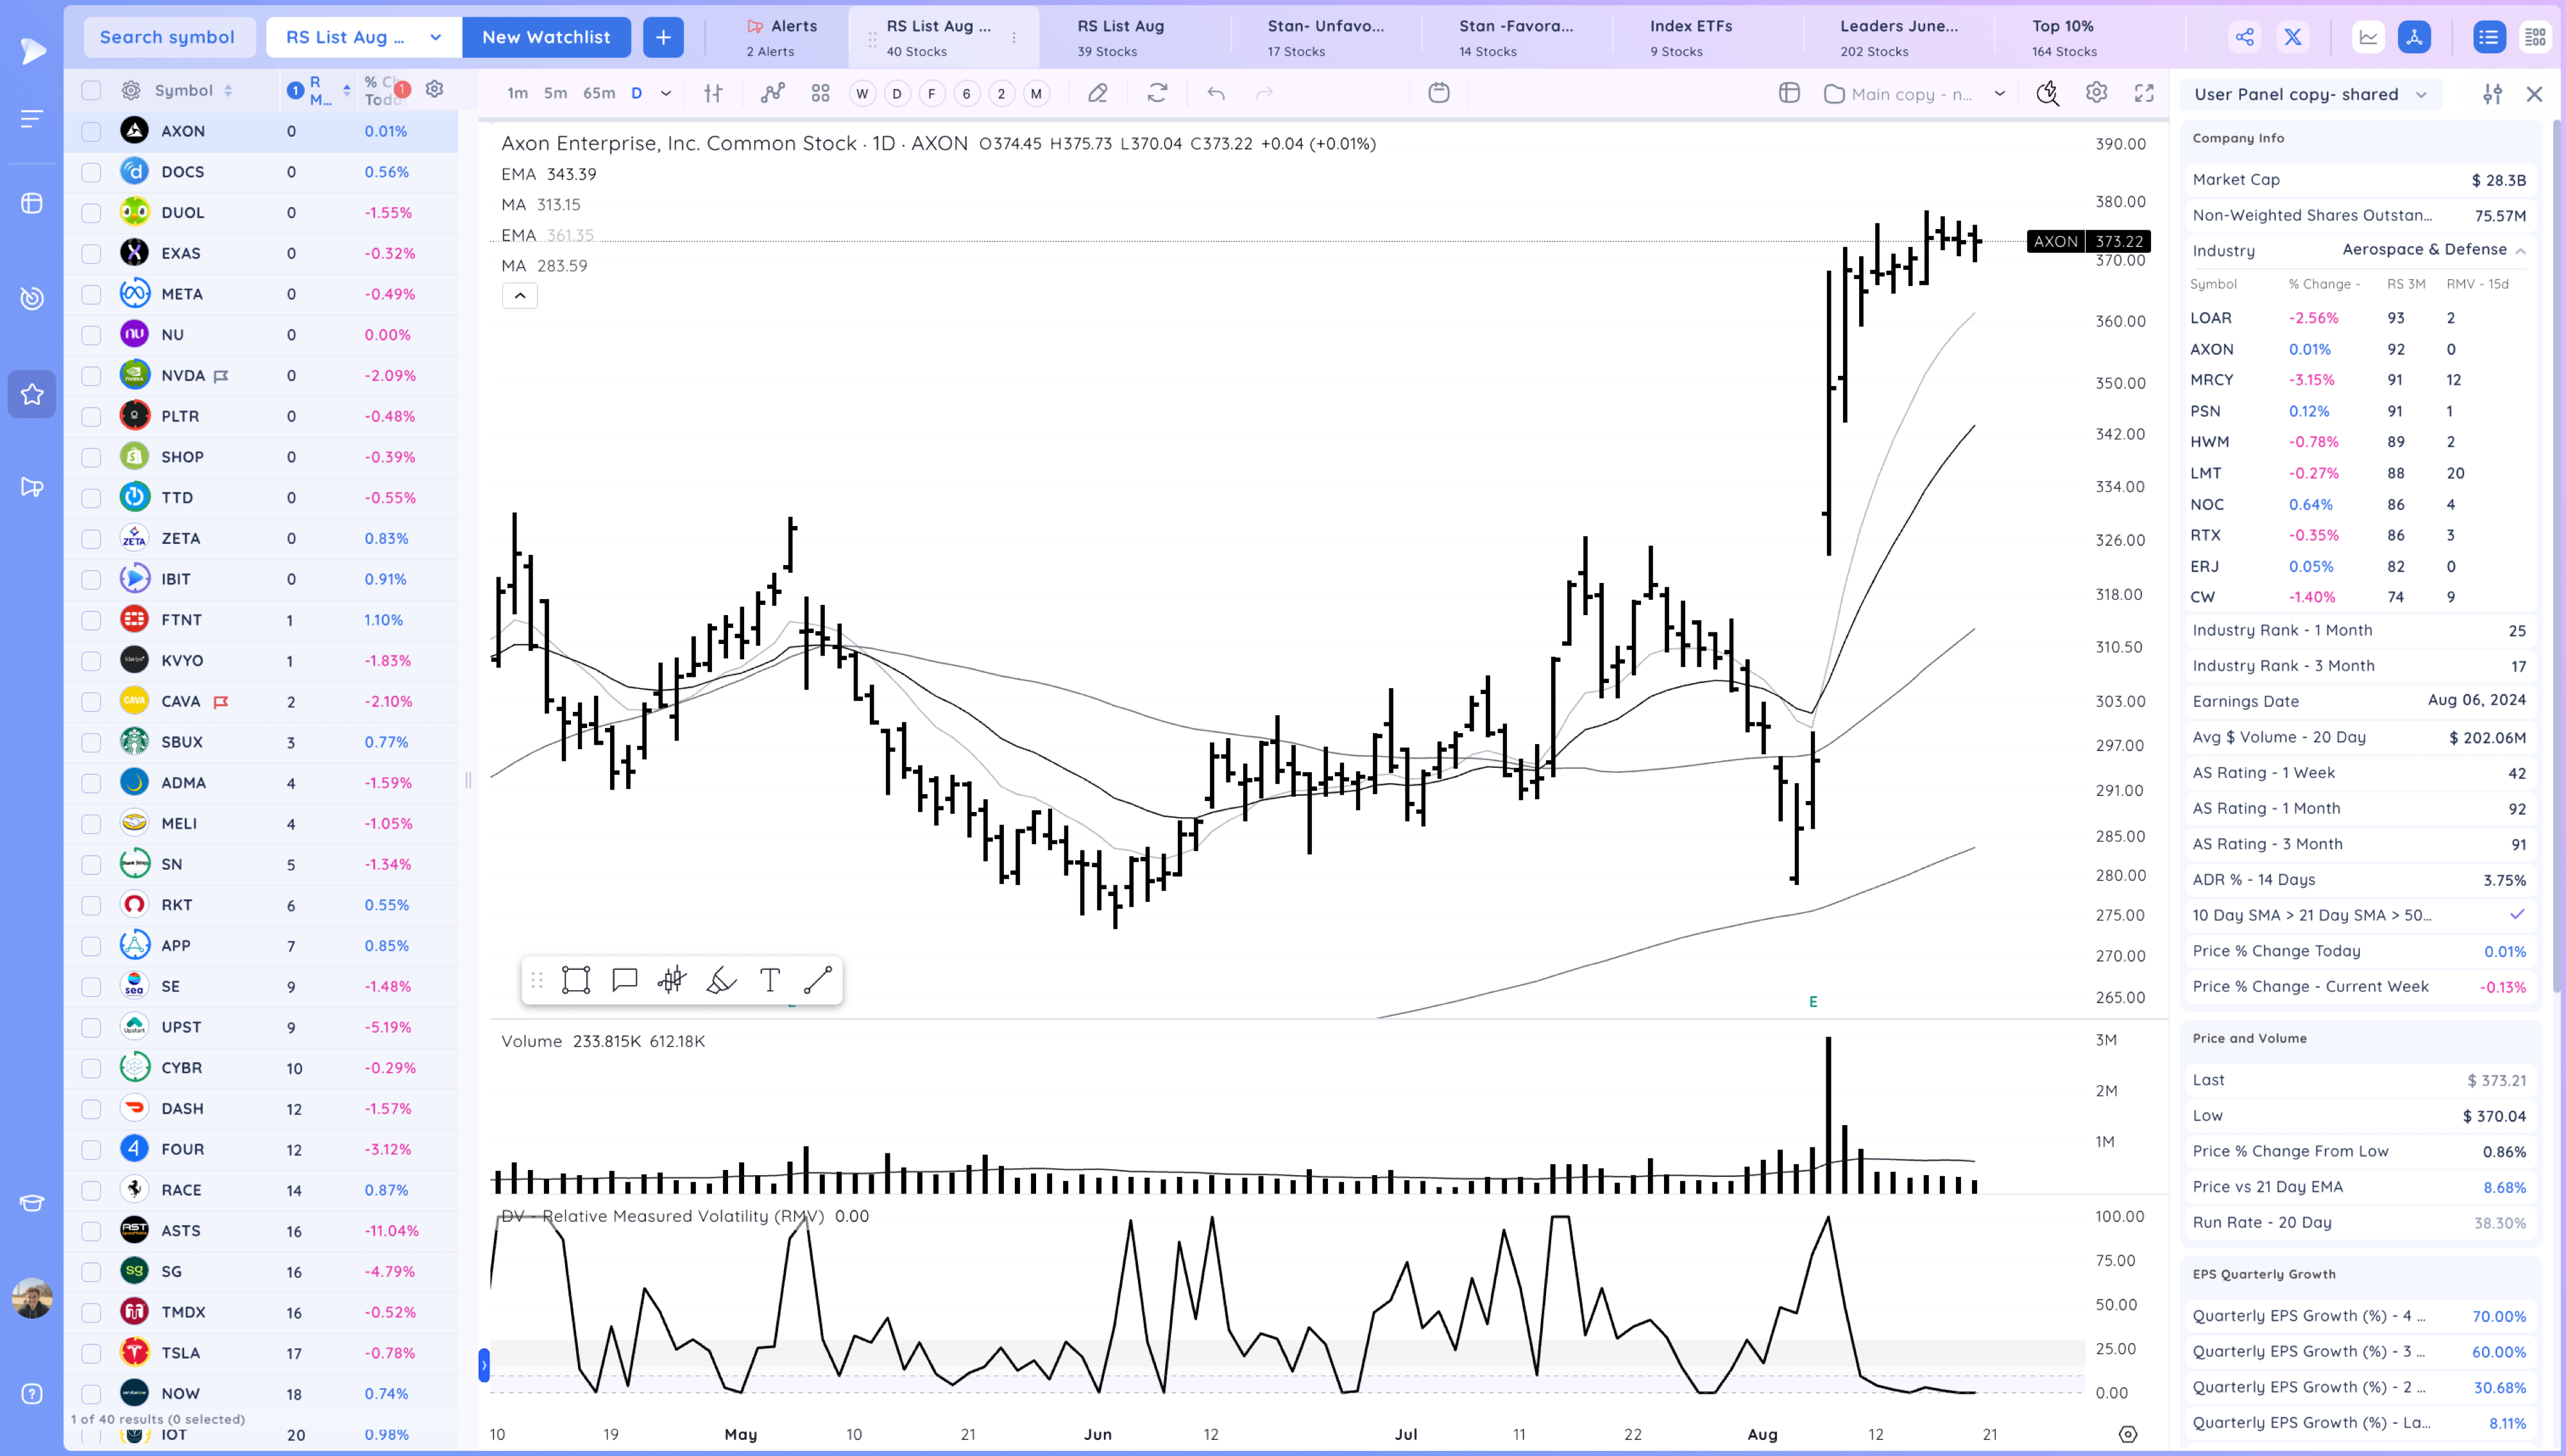Select the text annotation tool
2566x1456 pixels.
click(x=769, y=980)
